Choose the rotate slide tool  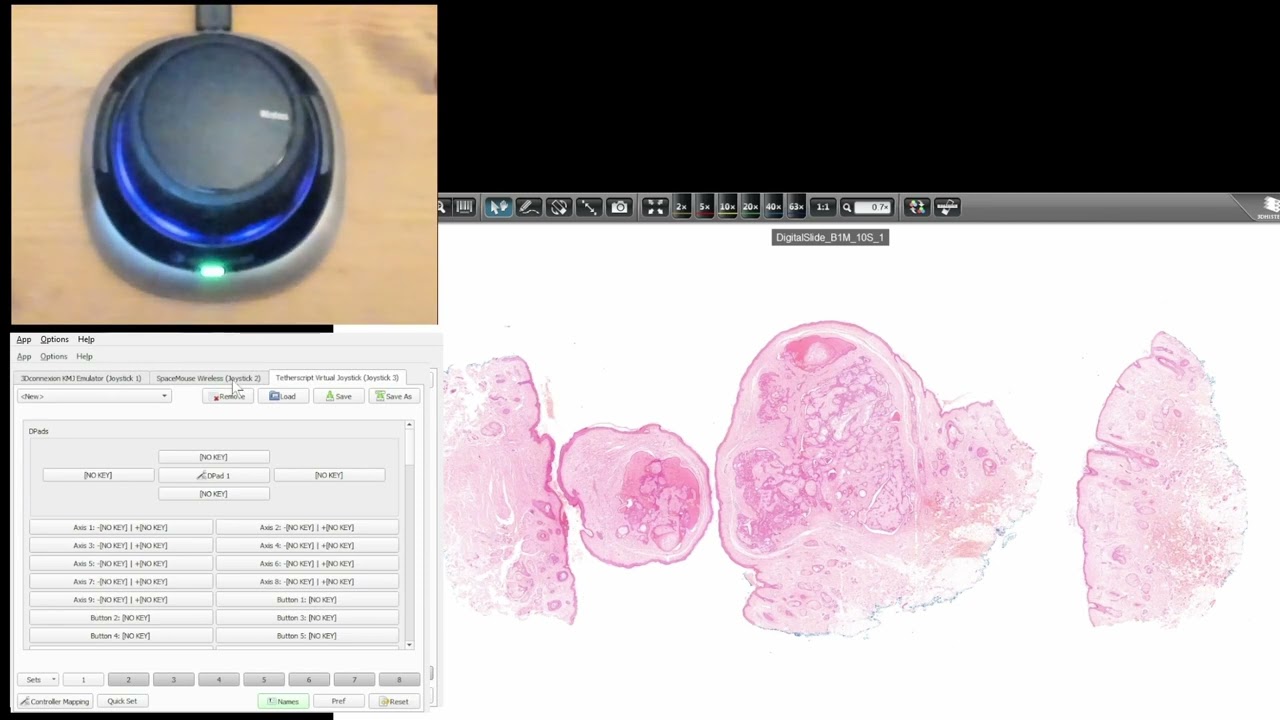tap(559, 207)
